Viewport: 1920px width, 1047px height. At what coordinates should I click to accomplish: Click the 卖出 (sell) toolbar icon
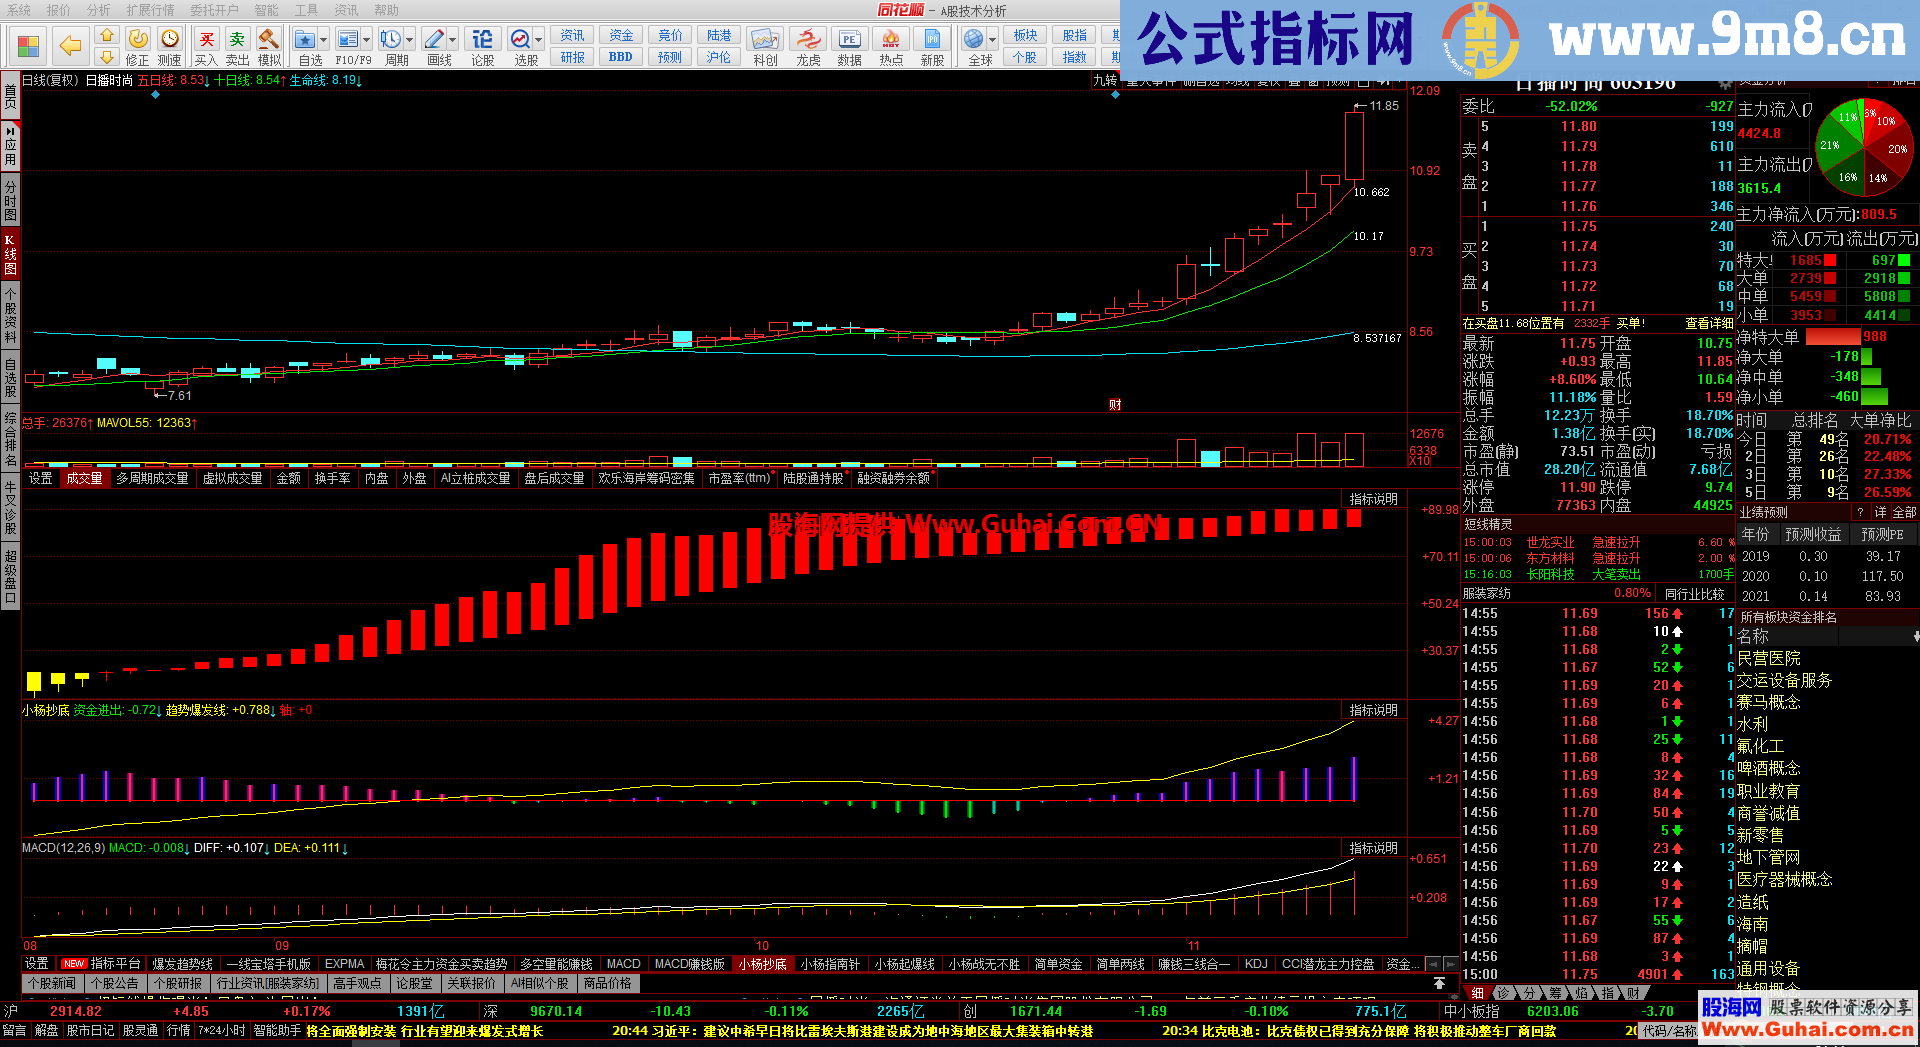pos(237,46)
